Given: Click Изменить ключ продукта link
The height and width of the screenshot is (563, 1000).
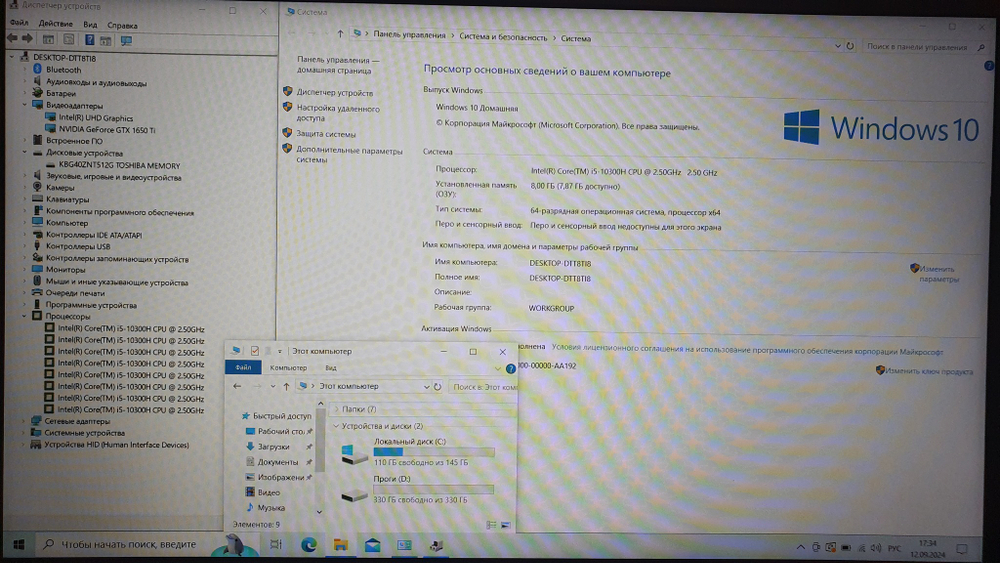Looking at the screenshot, I should [929, 371].
